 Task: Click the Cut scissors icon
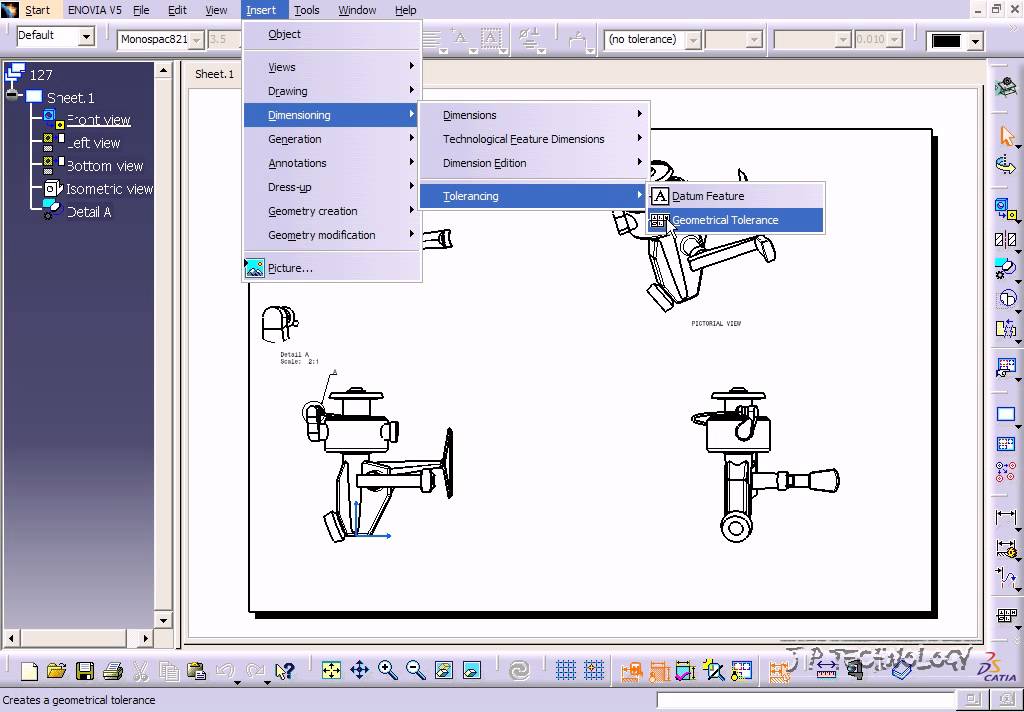point(141,671)
